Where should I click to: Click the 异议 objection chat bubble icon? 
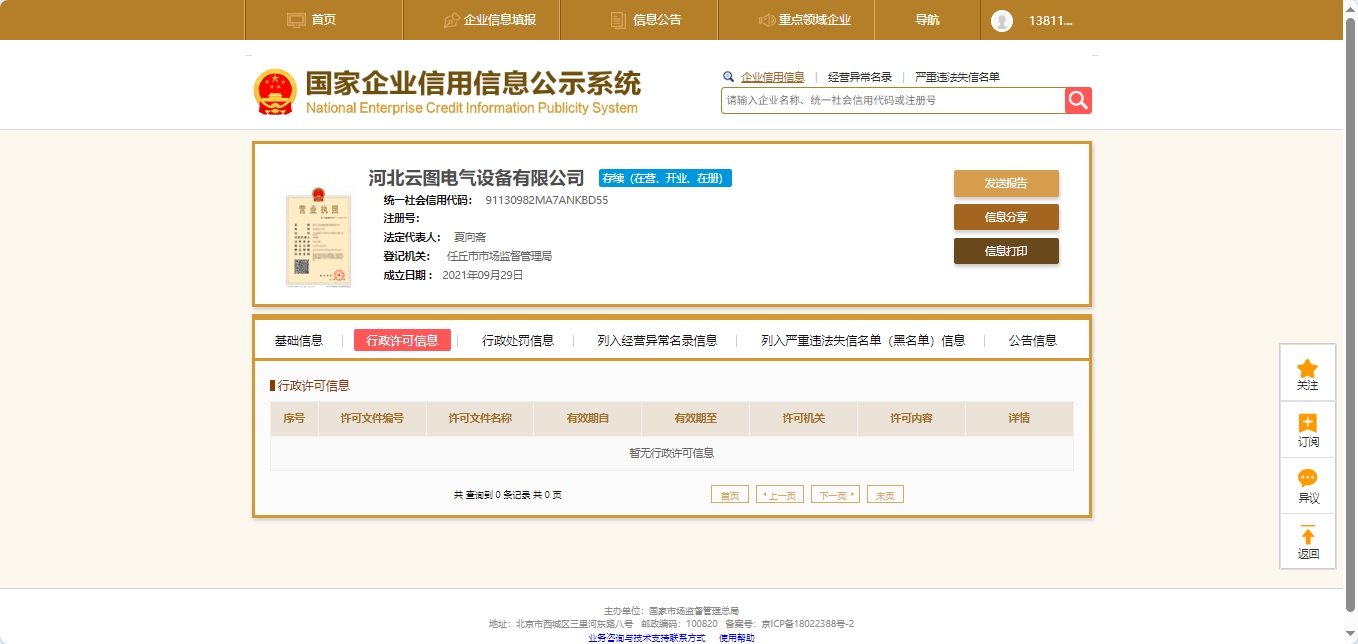point(1307,479)
